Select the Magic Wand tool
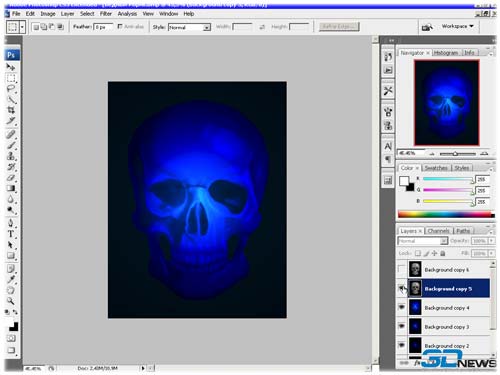This screenshot has width=500, height=375. point(11,100)
